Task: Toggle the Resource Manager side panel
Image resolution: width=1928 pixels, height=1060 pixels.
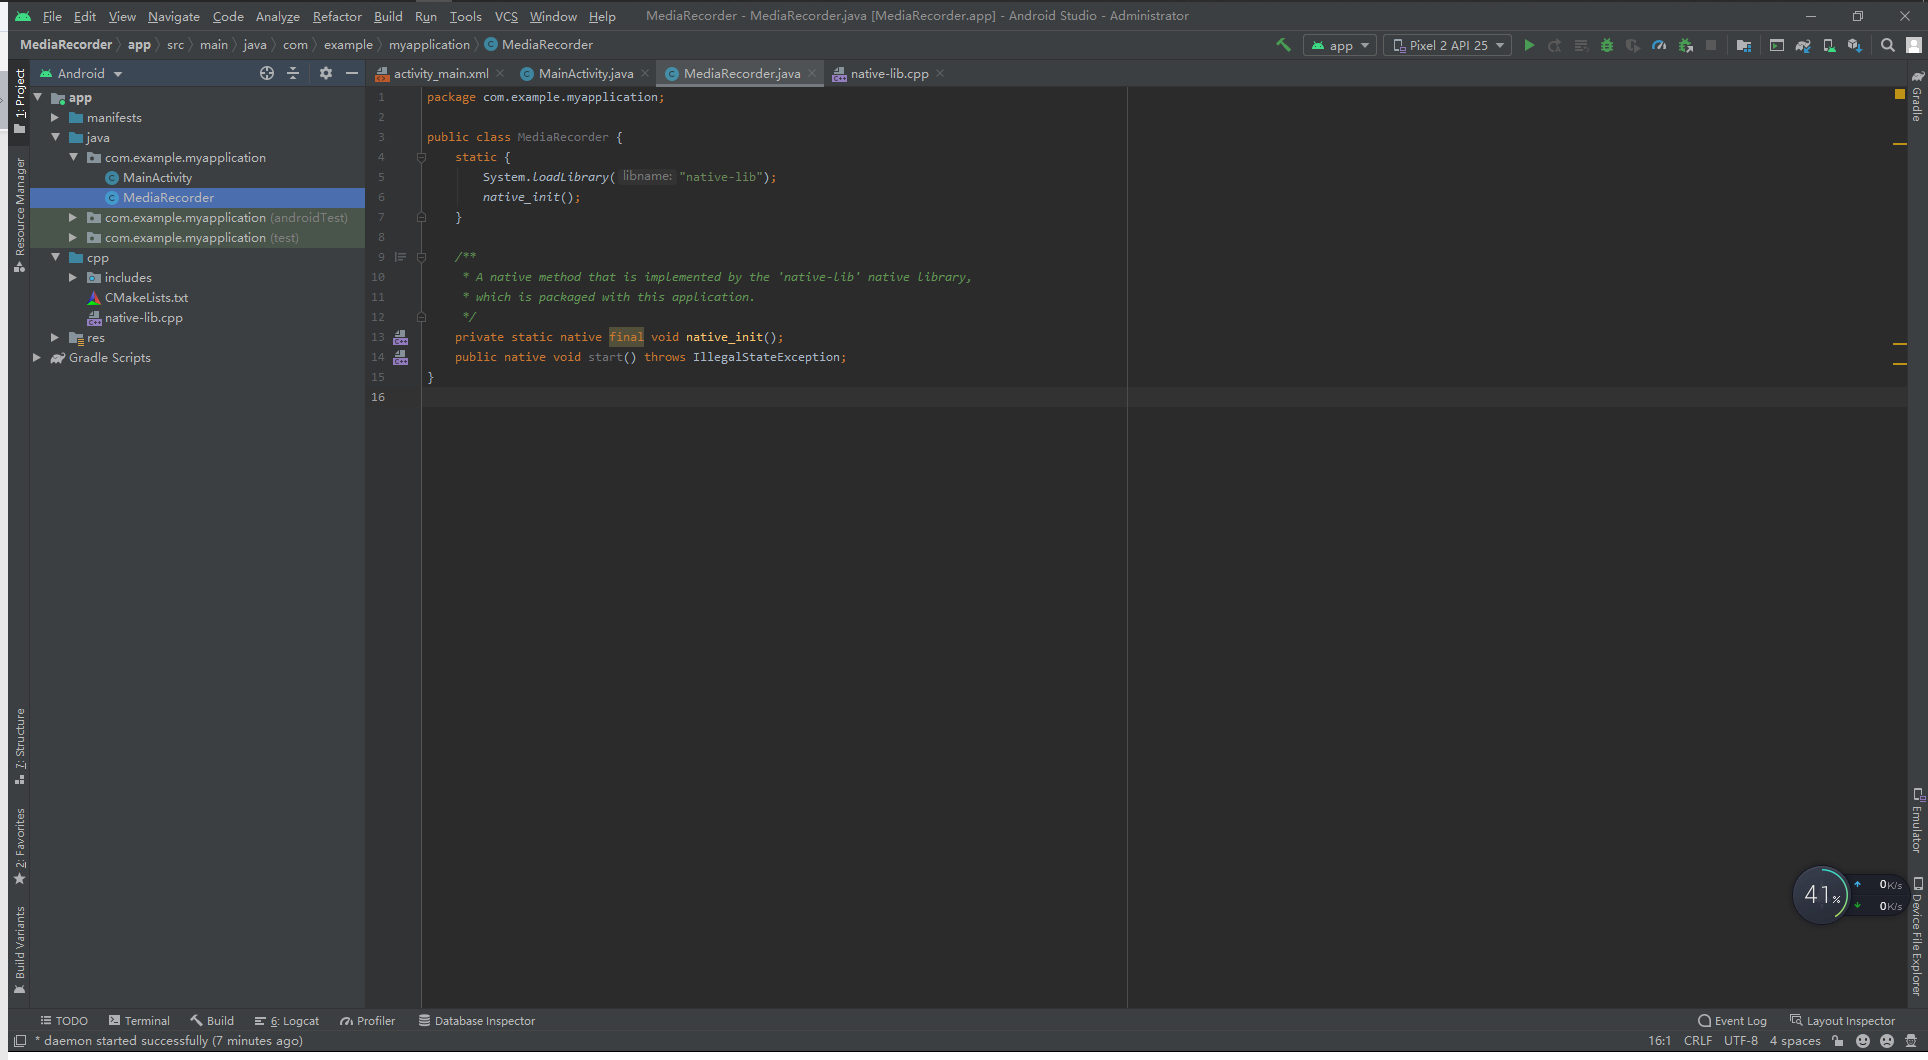Action: click(x=19, y=215)
